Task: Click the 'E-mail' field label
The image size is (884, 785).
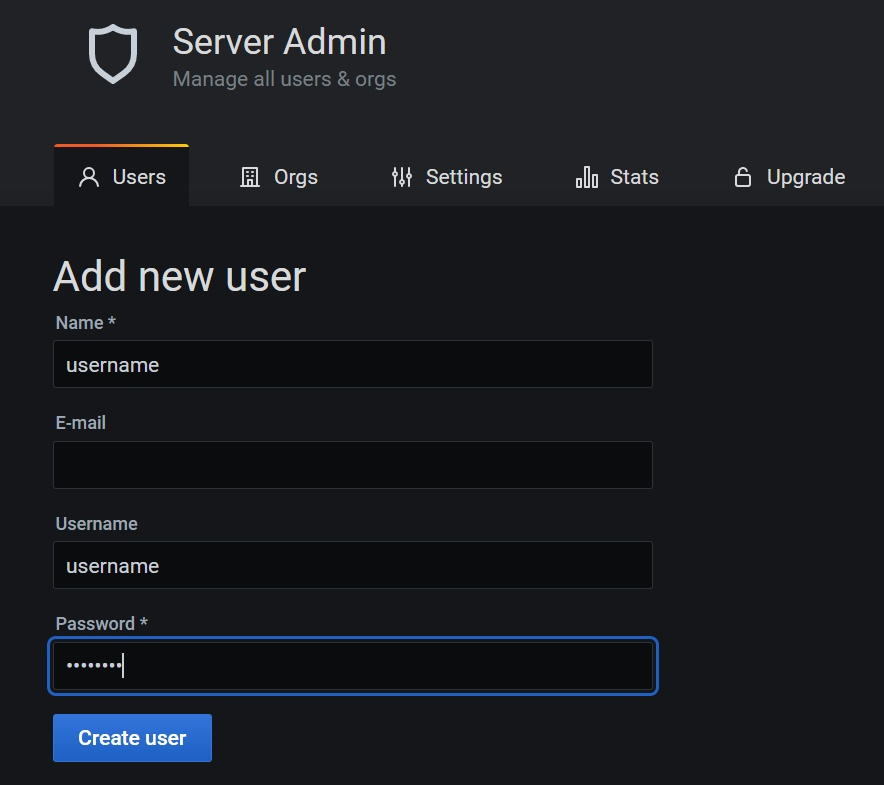Action: tap(81, 423)
